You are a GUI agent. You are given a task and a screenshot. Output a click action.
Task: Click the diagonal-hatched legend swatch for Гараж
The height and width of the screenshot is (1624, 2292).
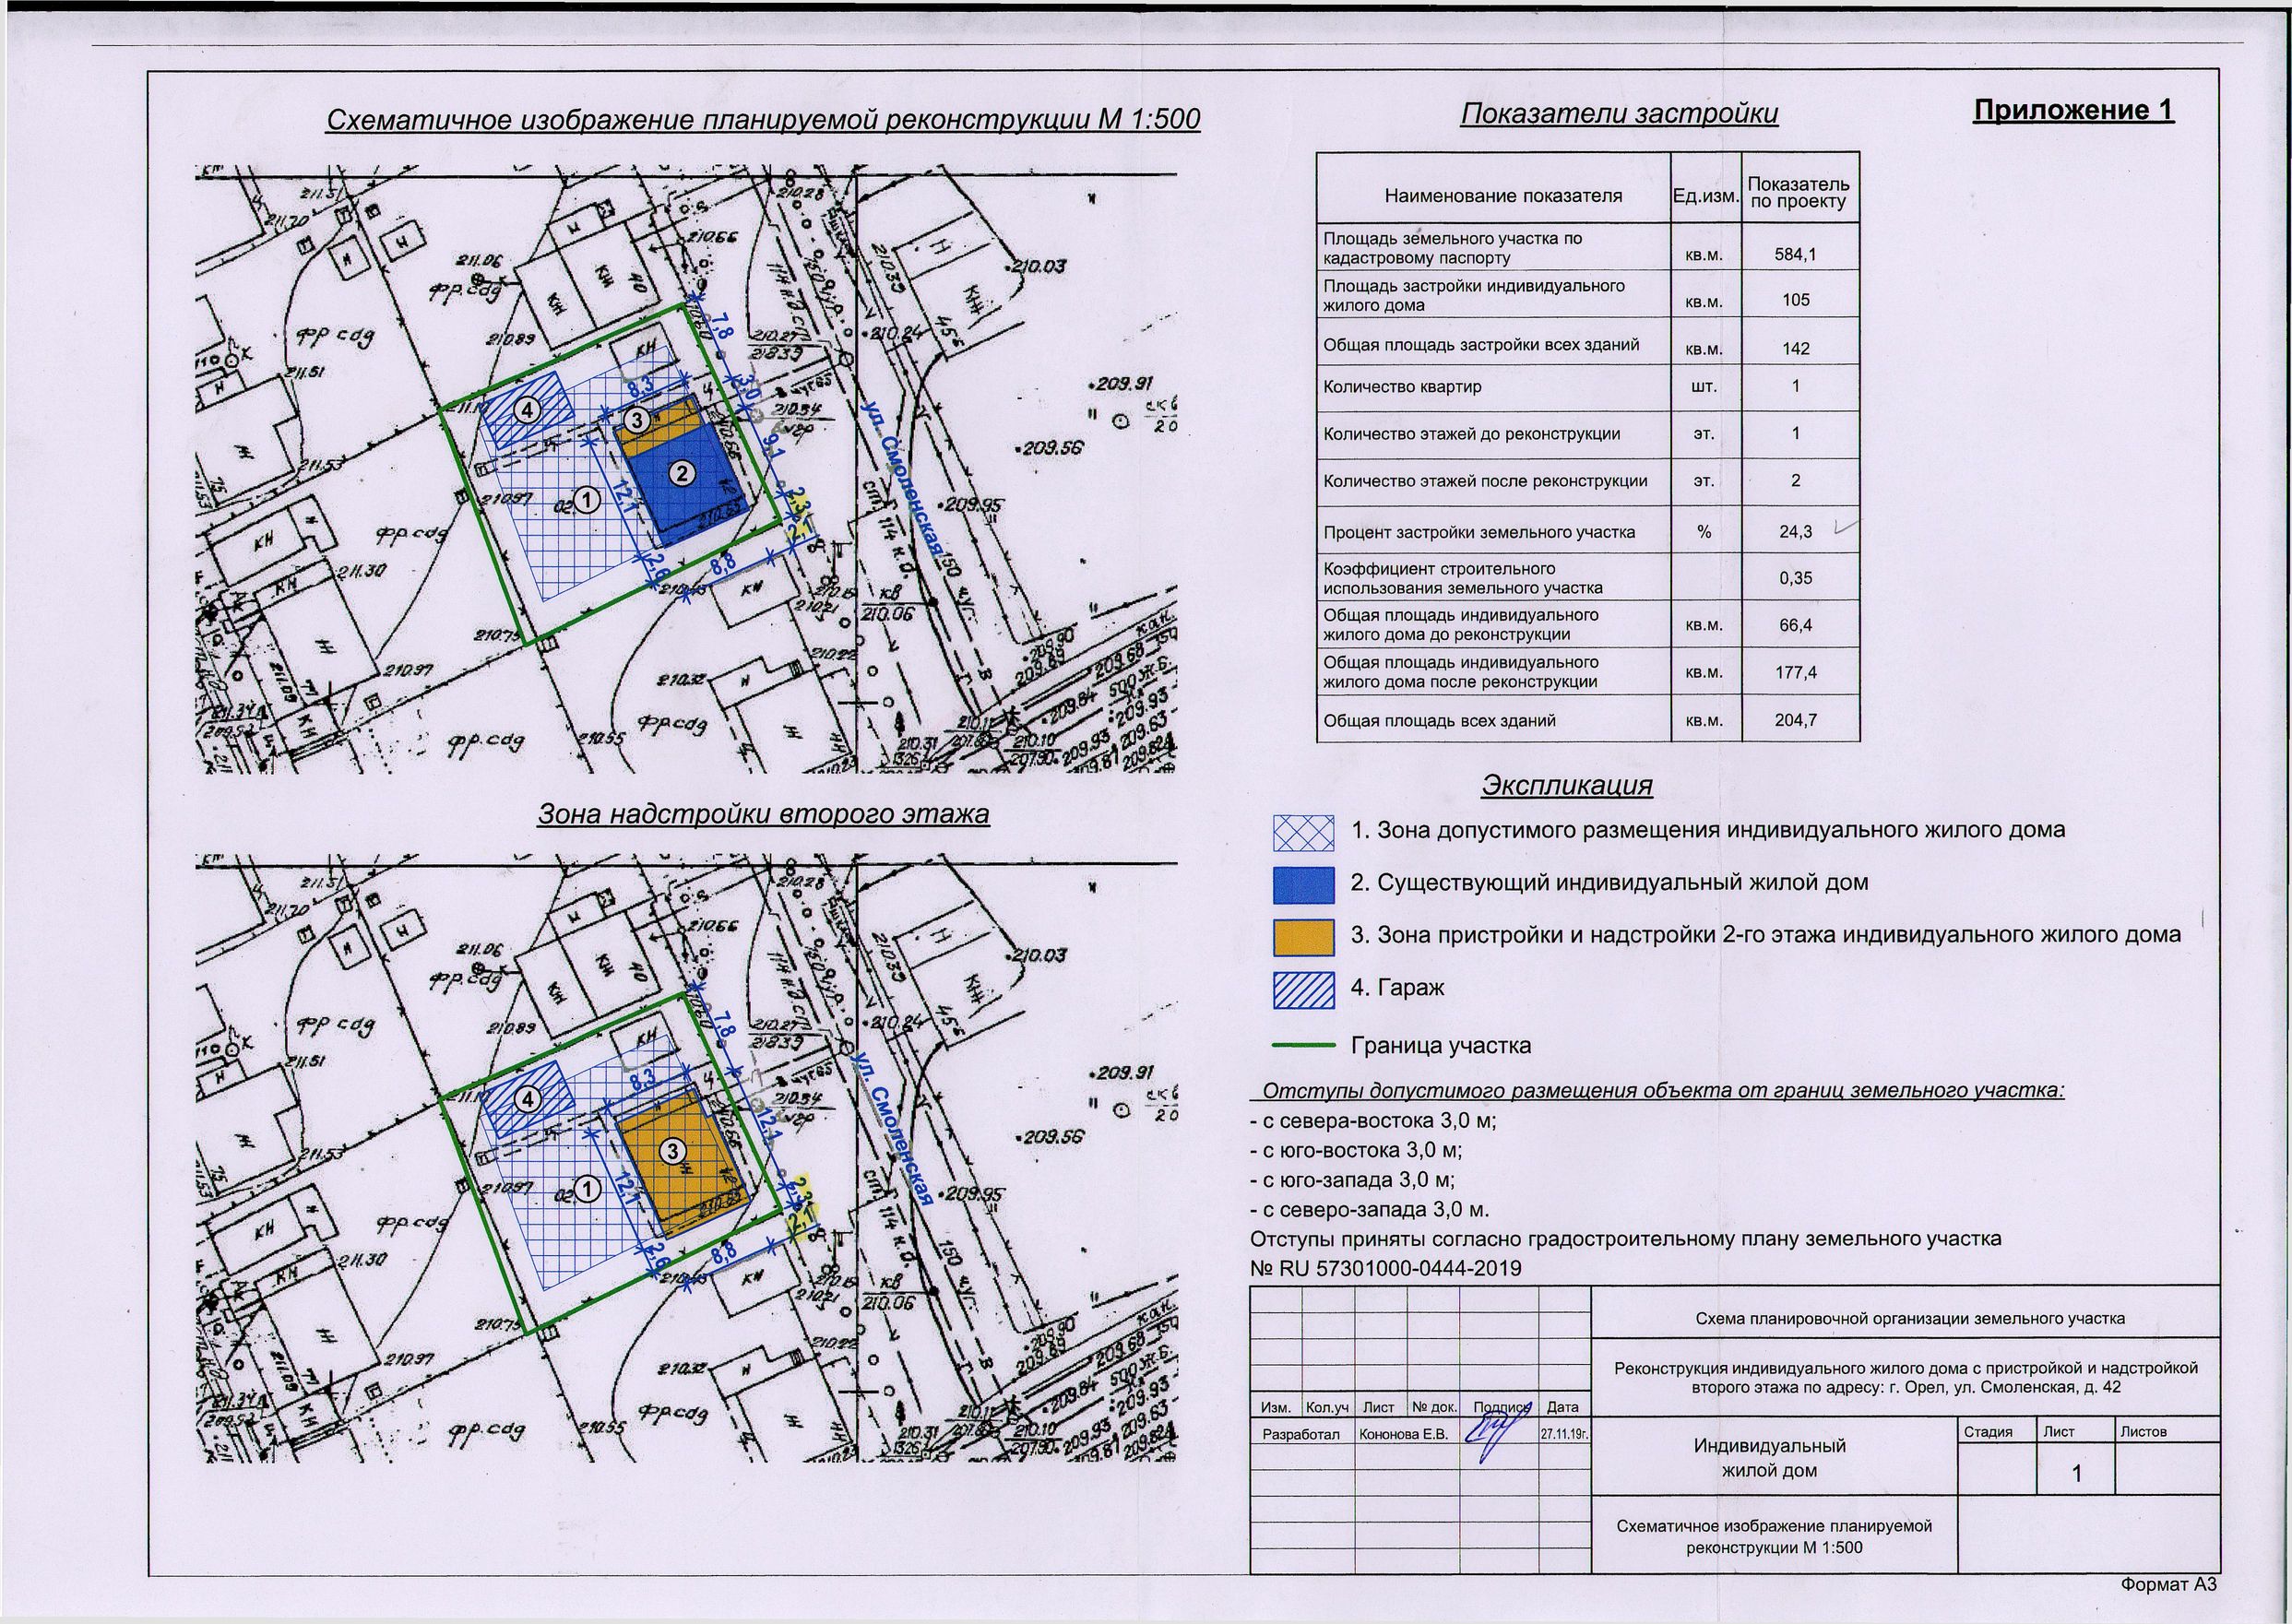point(1303,990)
